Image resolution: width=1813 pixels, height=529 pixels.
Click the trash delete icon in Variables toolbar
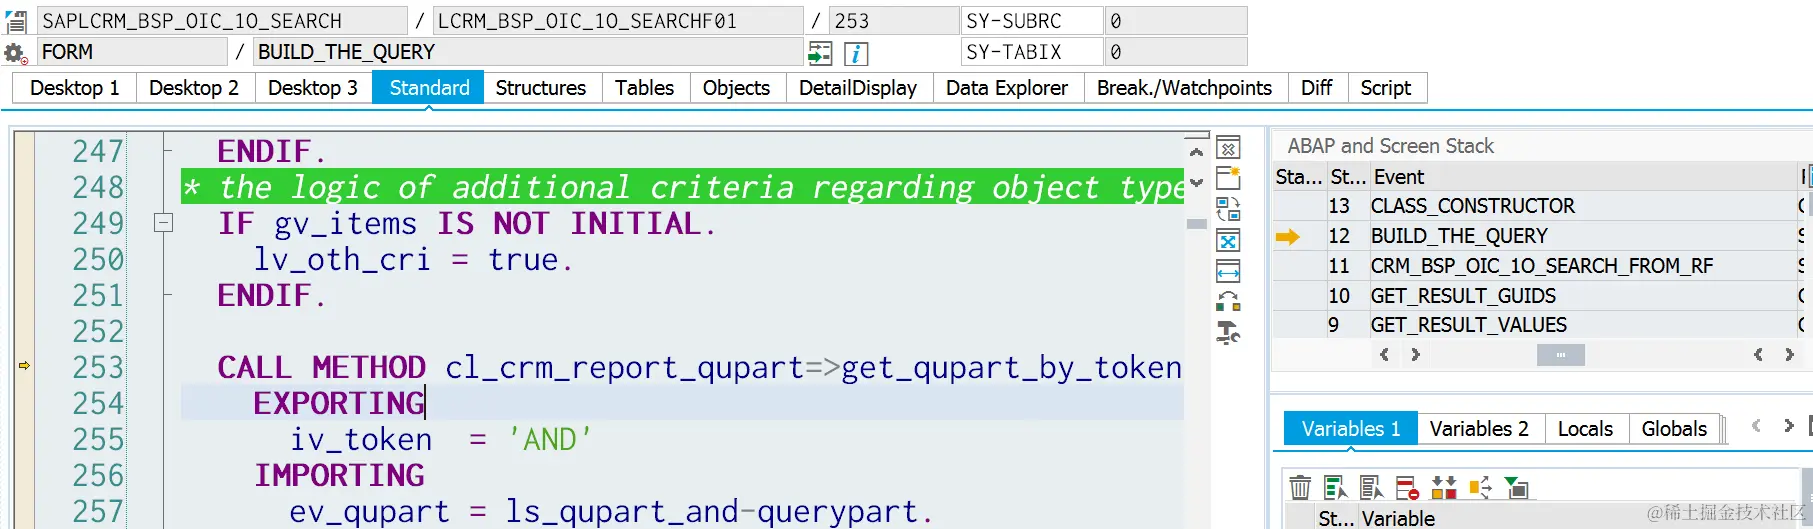click(x=1300, y=487)
